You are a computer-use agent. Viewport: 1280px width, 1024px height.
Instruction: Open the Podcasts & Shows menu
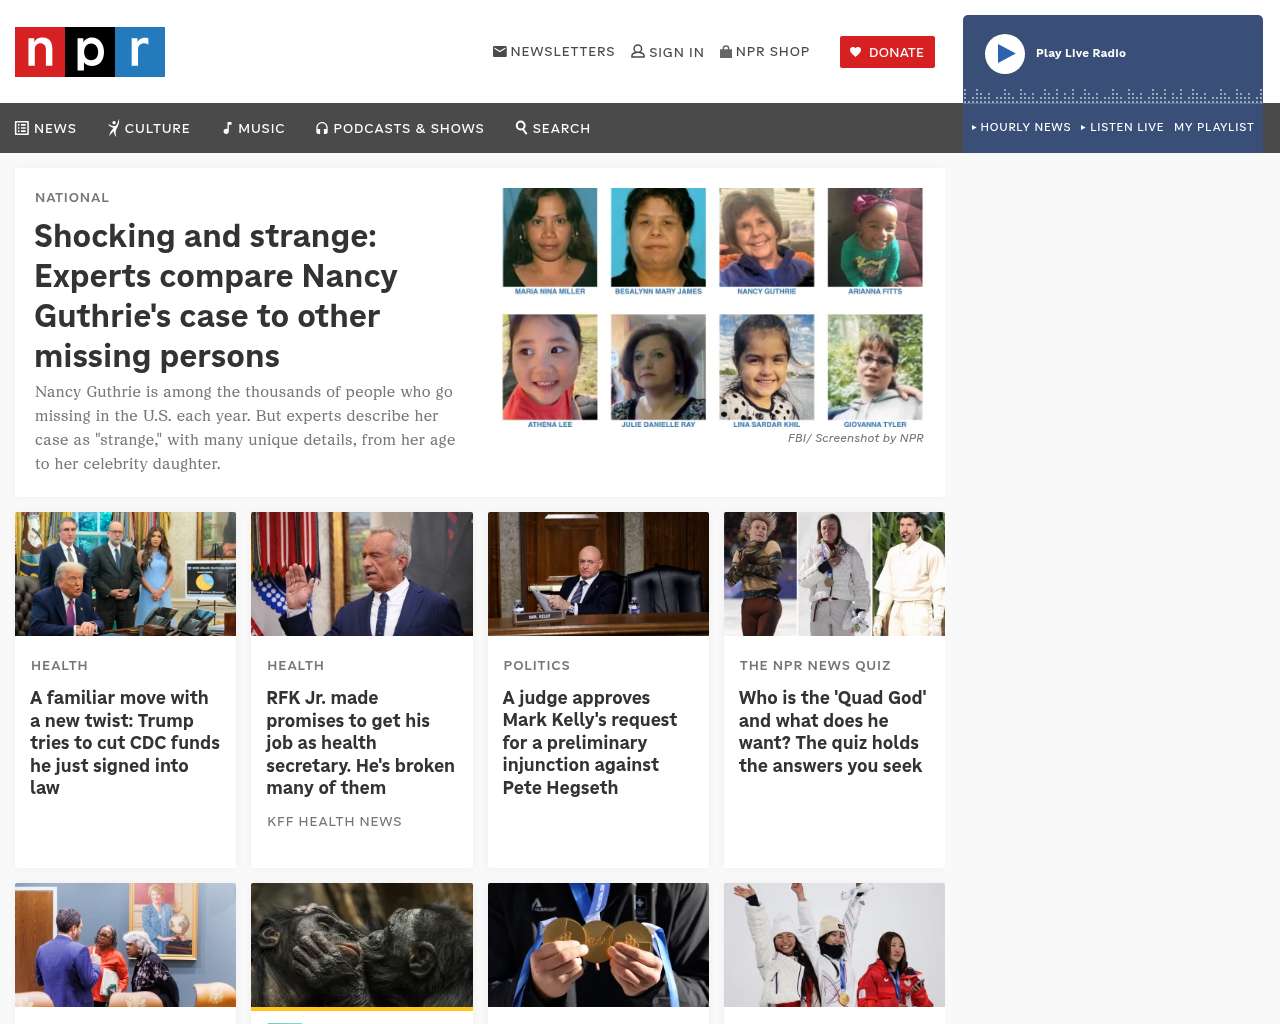(x=400, y=128)
